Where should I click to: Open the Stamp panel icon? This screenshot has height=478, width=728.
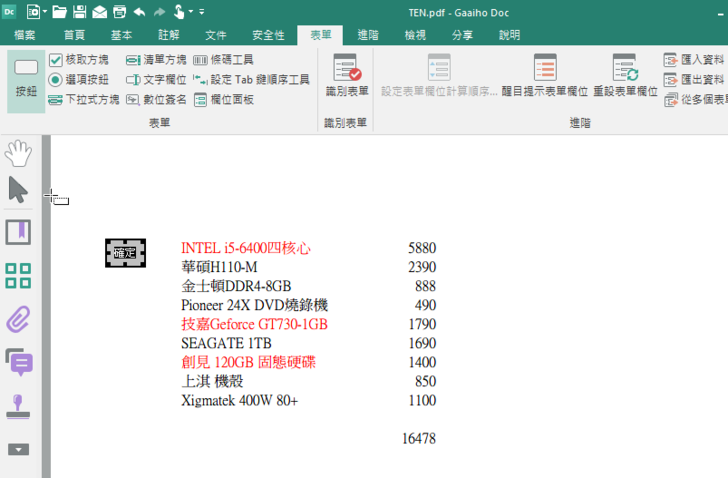(18, 406)
